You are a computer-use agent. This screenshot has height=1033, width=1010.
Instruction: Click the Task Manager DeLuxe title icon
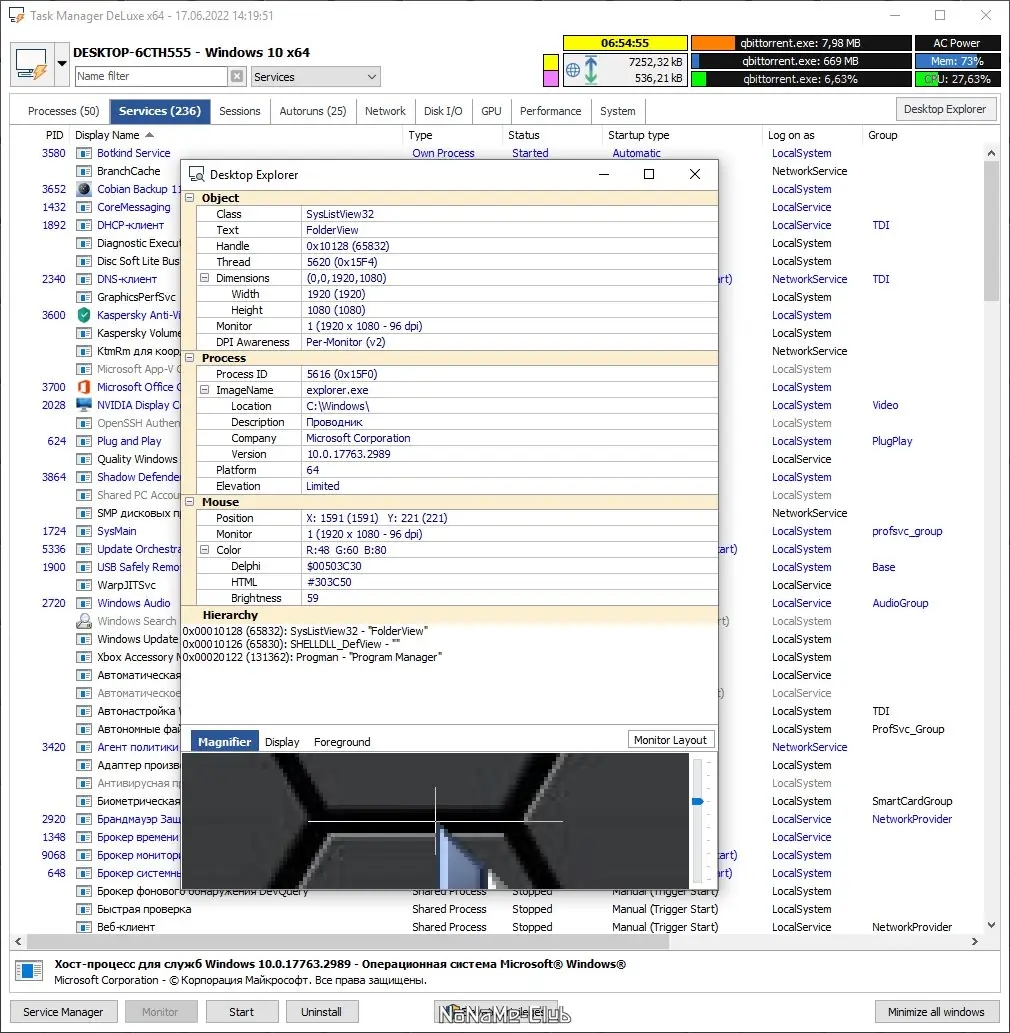tap(16, 15)
